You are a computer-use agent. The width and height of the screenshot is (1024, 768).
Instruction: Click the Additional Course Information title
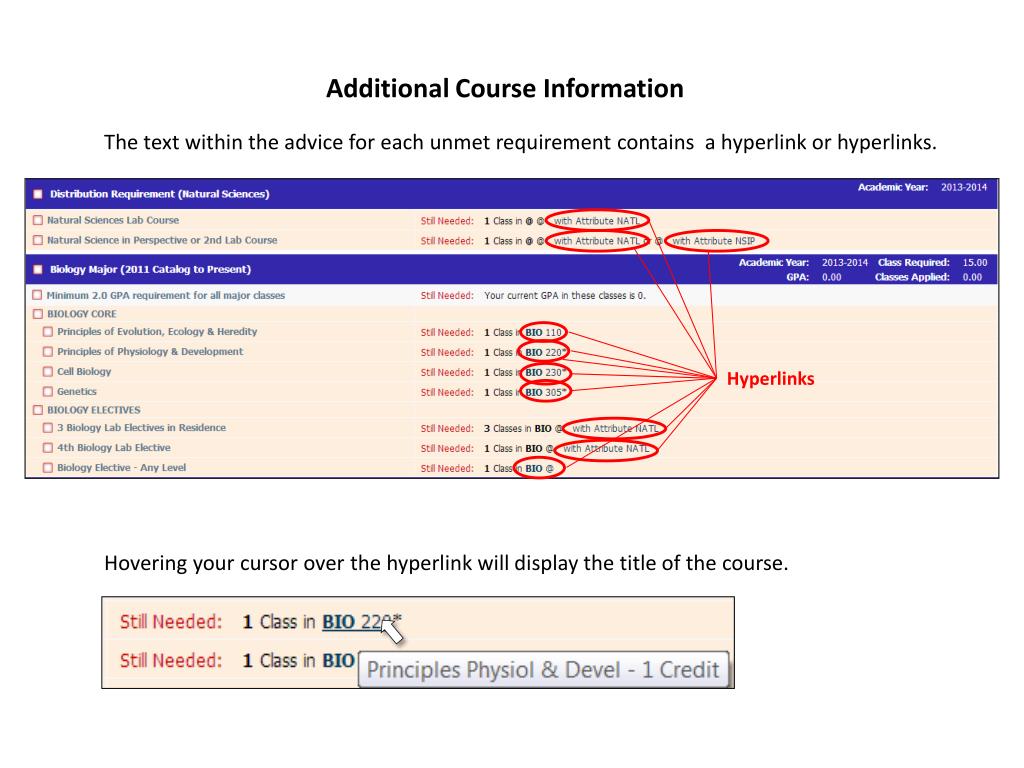point(505,88)
